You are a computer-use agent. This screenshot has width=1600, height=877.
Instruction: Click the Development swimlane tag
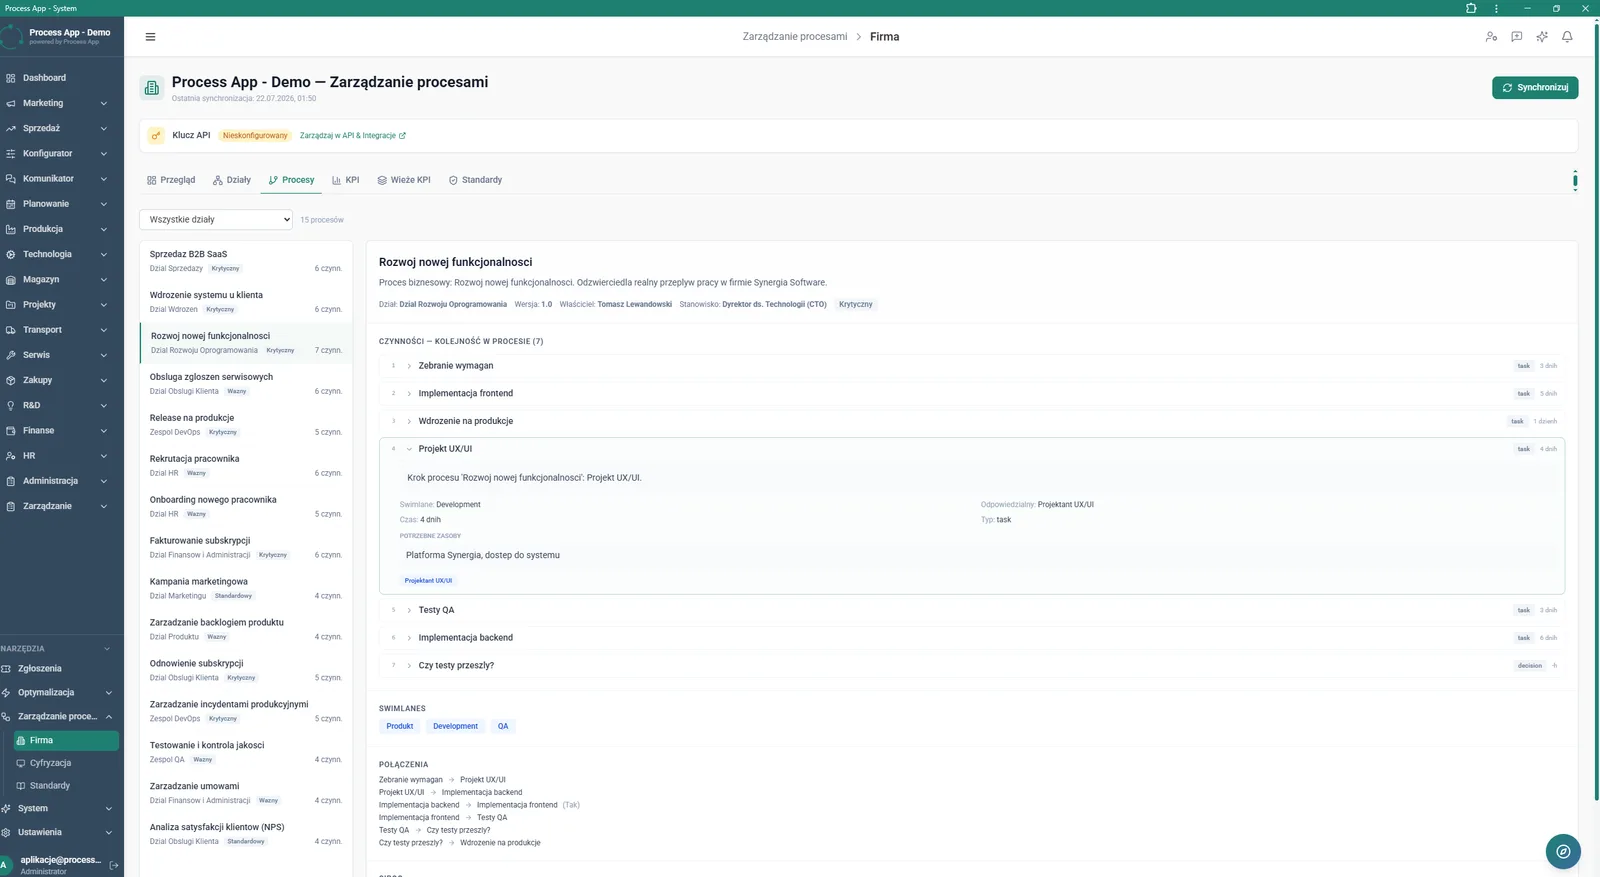tap(455, 727)
